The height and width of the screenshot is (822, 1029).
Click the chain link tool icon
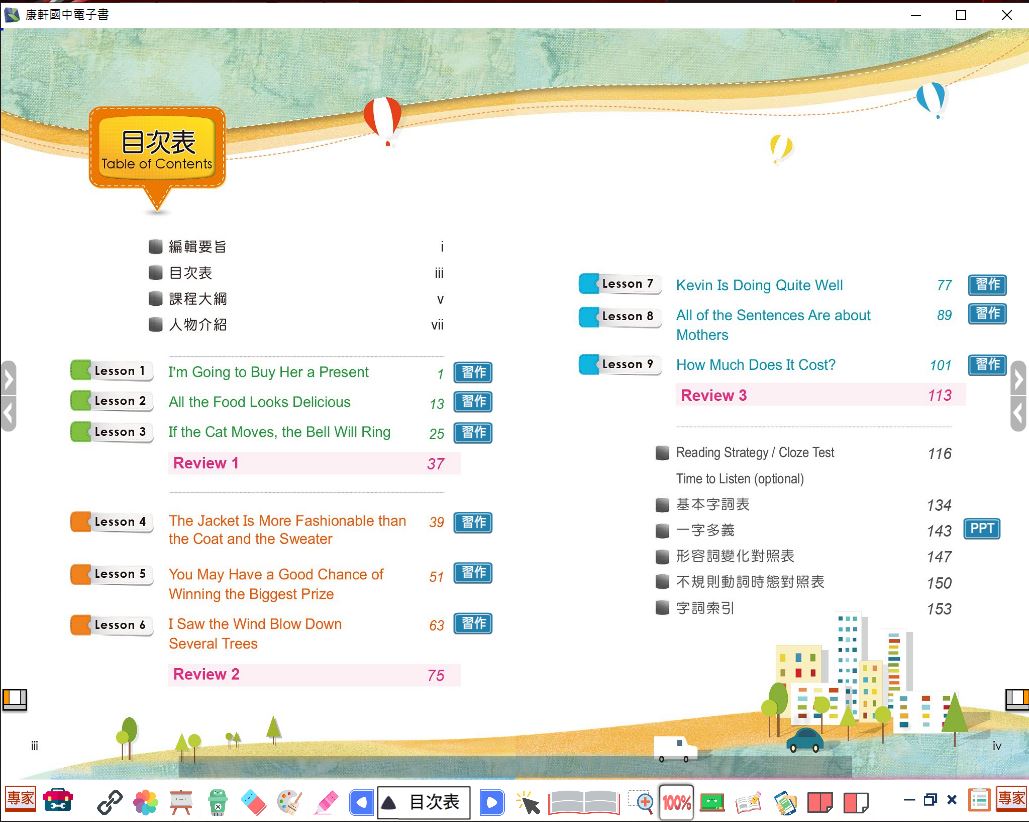pos(109,801)
